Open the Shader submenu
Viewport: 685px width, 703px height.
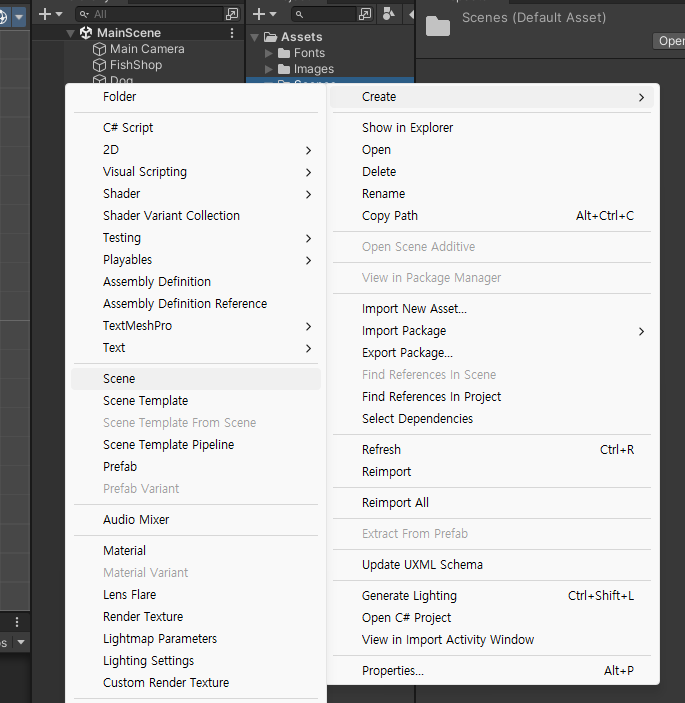[196, 194]
